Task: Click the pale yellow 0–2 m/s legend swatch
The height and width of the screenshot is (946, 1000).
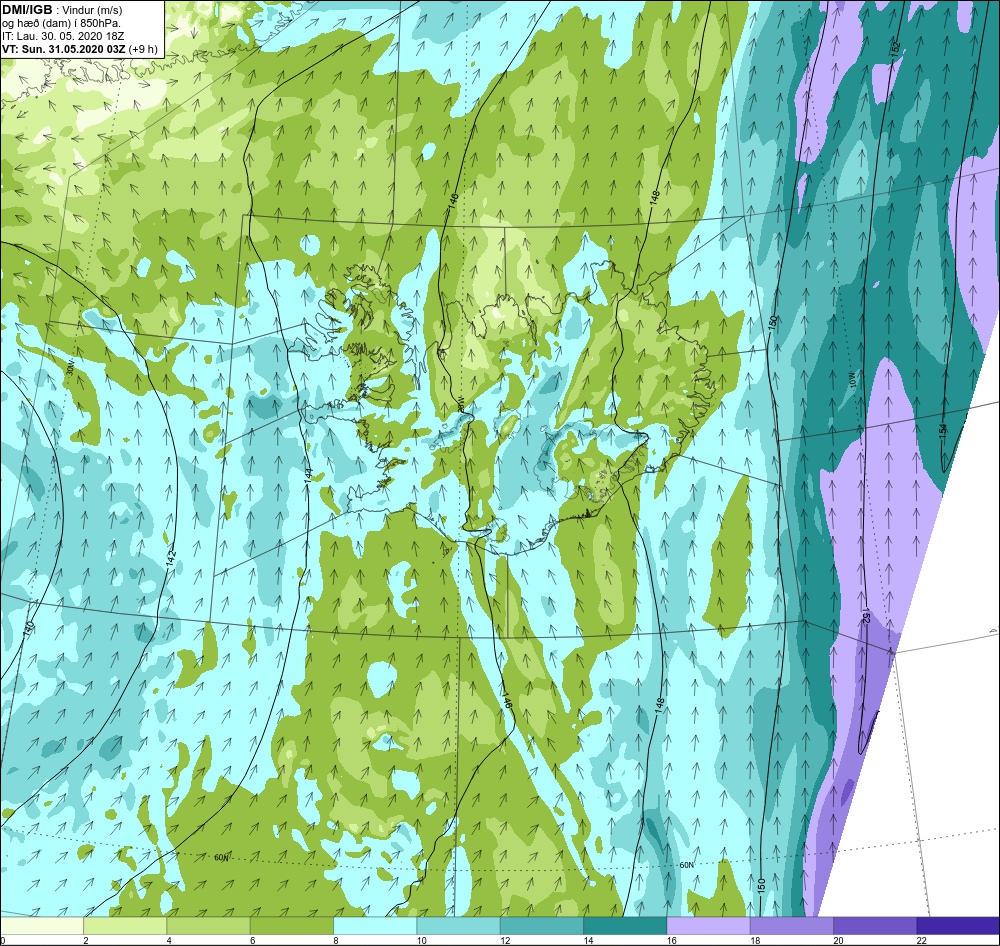Action: pyautogui.click(x=41, y=925)
